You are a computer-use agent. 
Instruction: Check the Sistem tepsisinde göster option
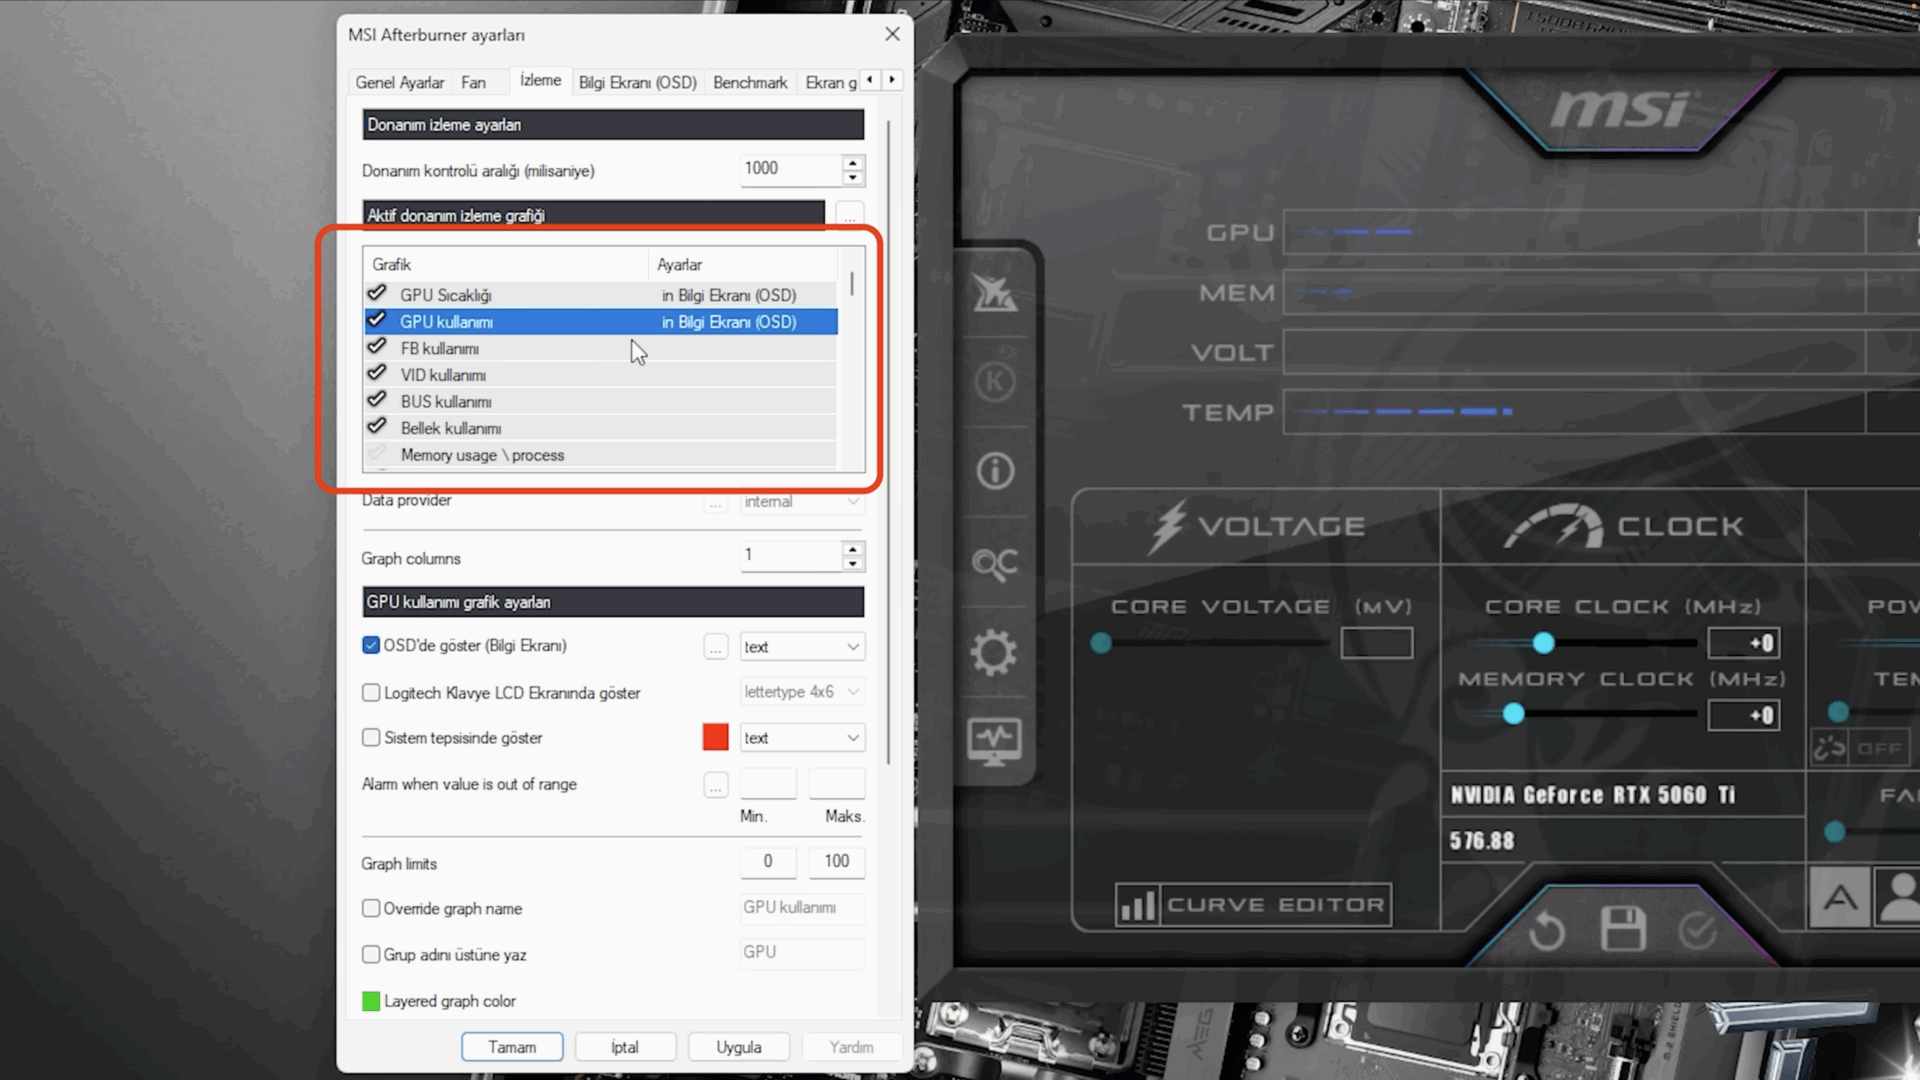point(371,738)
